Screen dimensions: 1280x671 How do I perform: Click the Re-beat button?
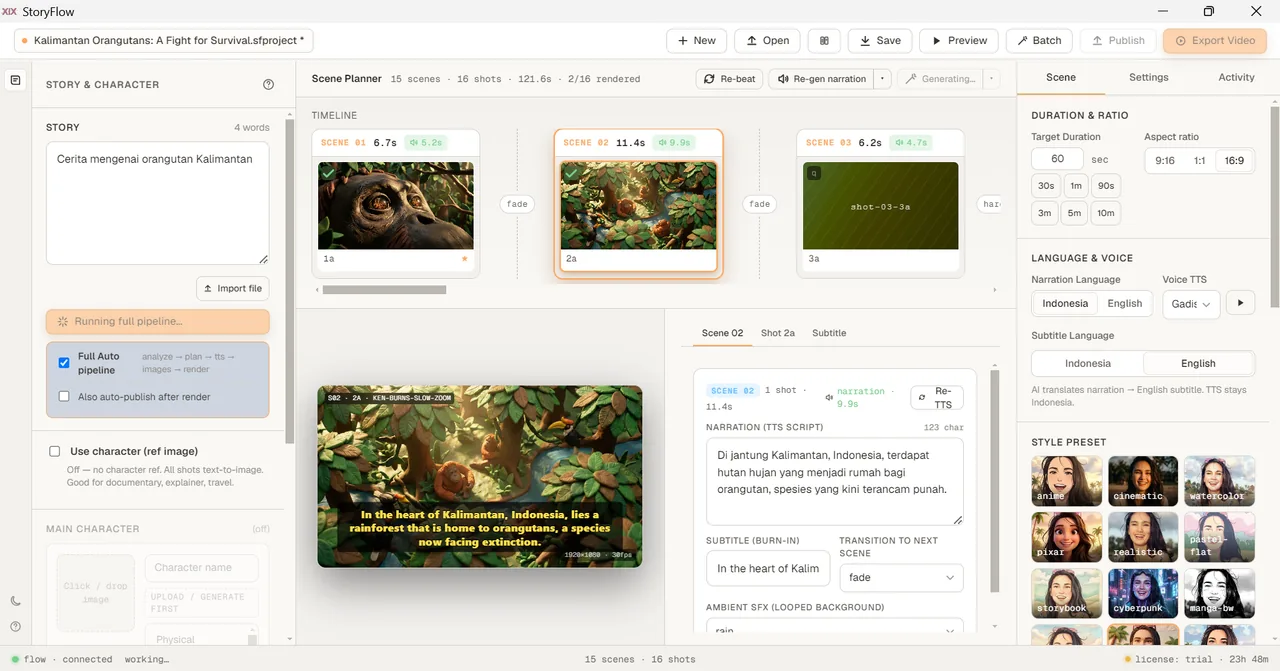729,79
